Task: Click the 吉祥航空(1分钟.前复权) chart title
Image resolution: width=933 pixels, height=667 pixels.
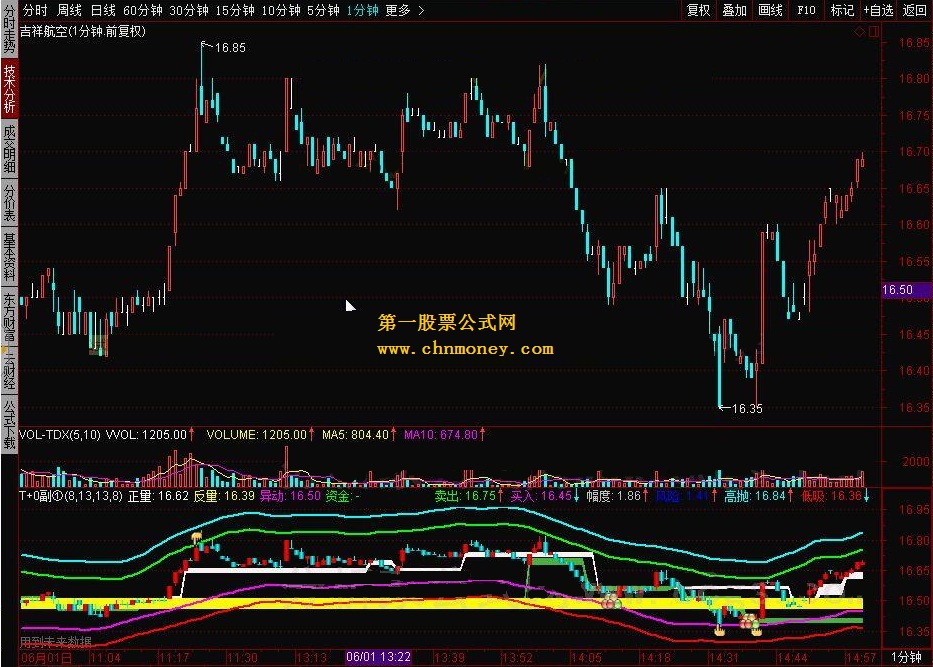Action: [83, 32]
